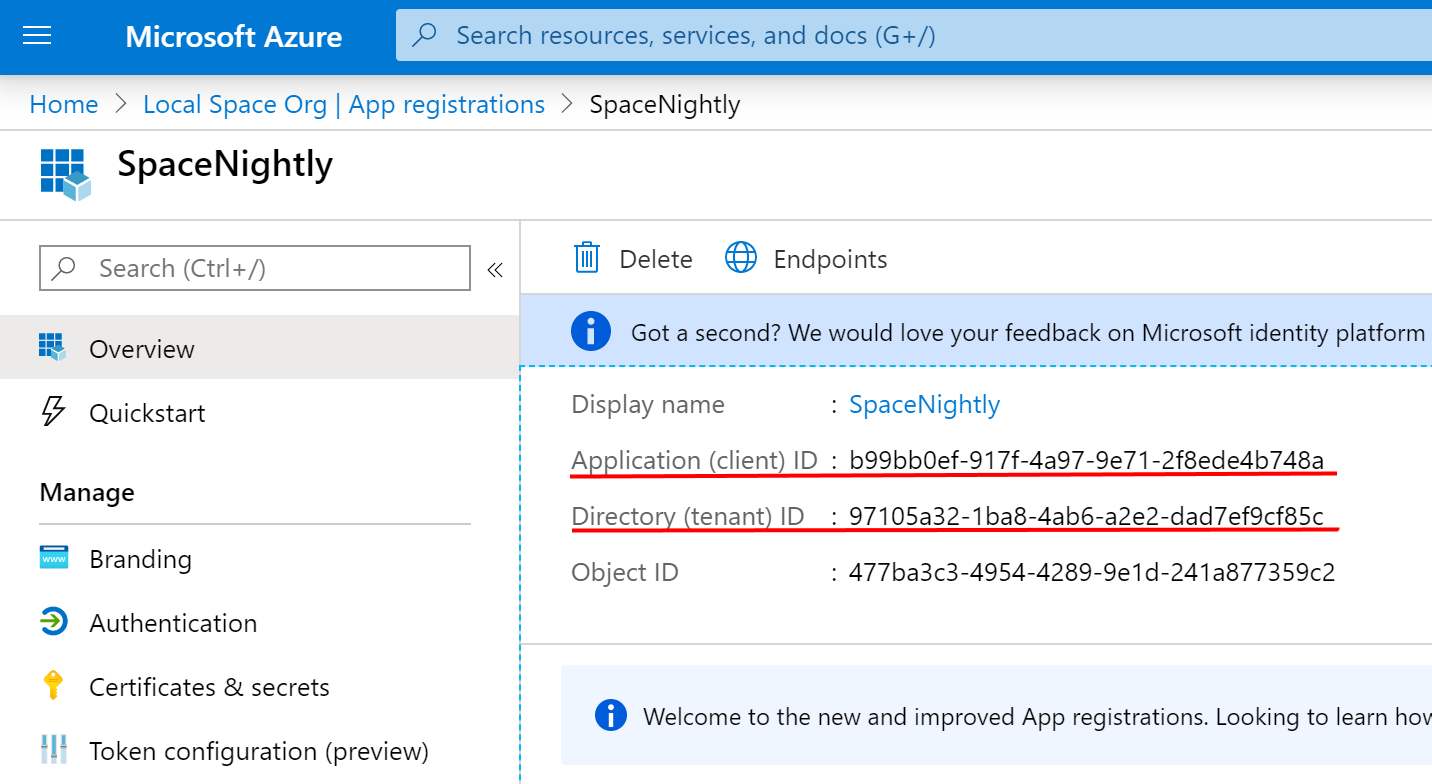Click the Quickstart lightning icon
The height and width of the screenshot is (784, 1432).
click(53, 412)
